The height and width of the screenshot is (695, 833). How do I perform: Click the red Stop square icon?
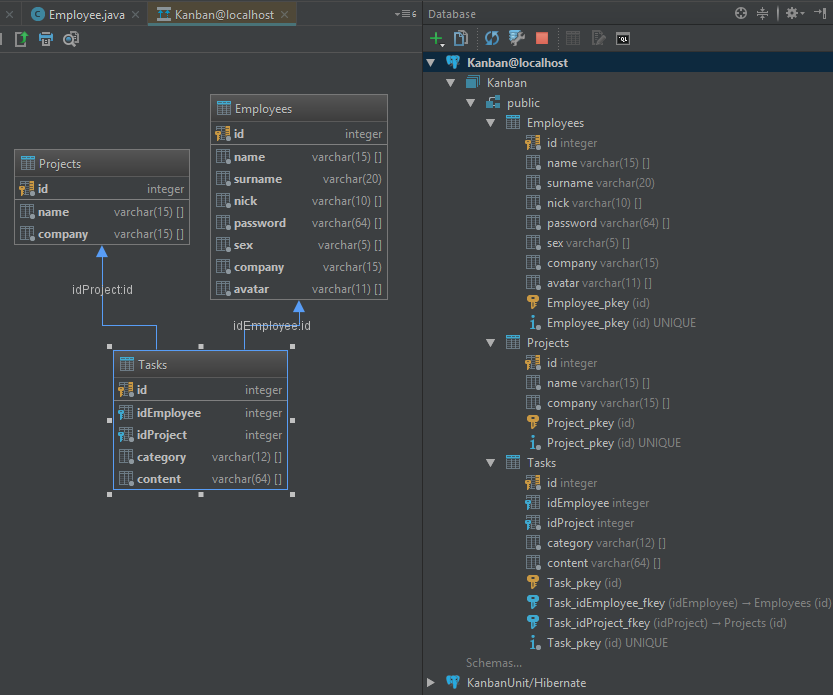tap(542, 39)
